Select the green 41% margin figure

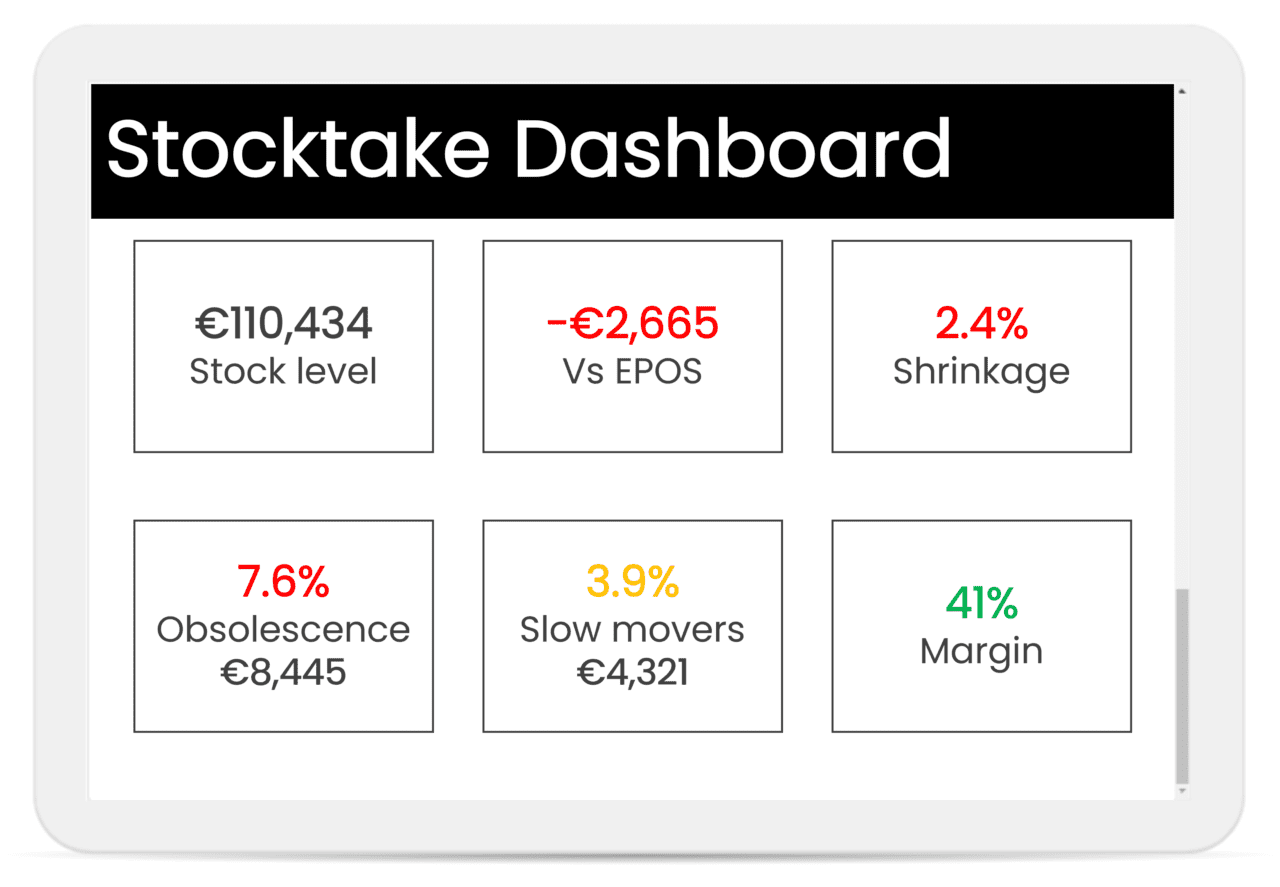[x=981, y=601]
